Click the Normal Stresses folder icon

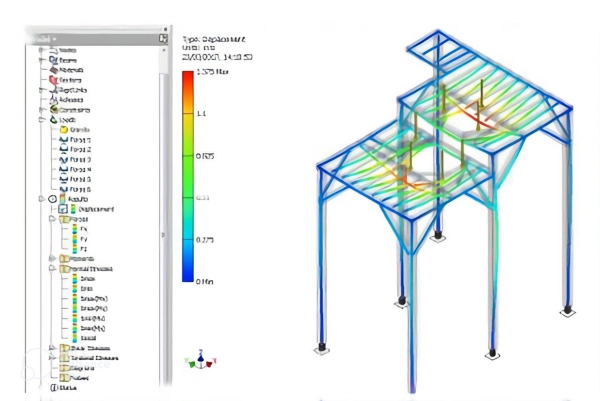point(64,269)
